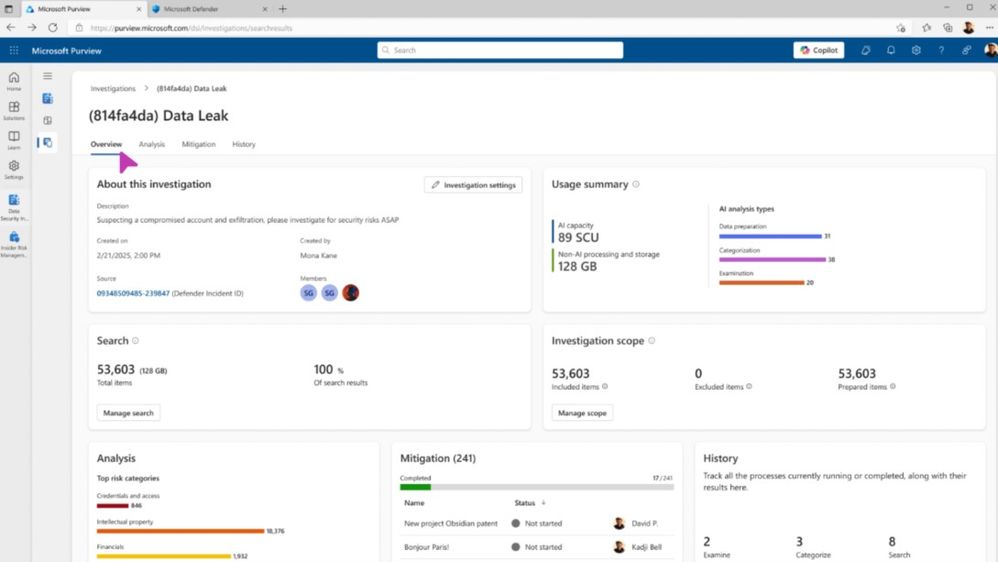The image size is (998, 562).
Task: Click the Prepared items info icon
Action: pos(893,386)
